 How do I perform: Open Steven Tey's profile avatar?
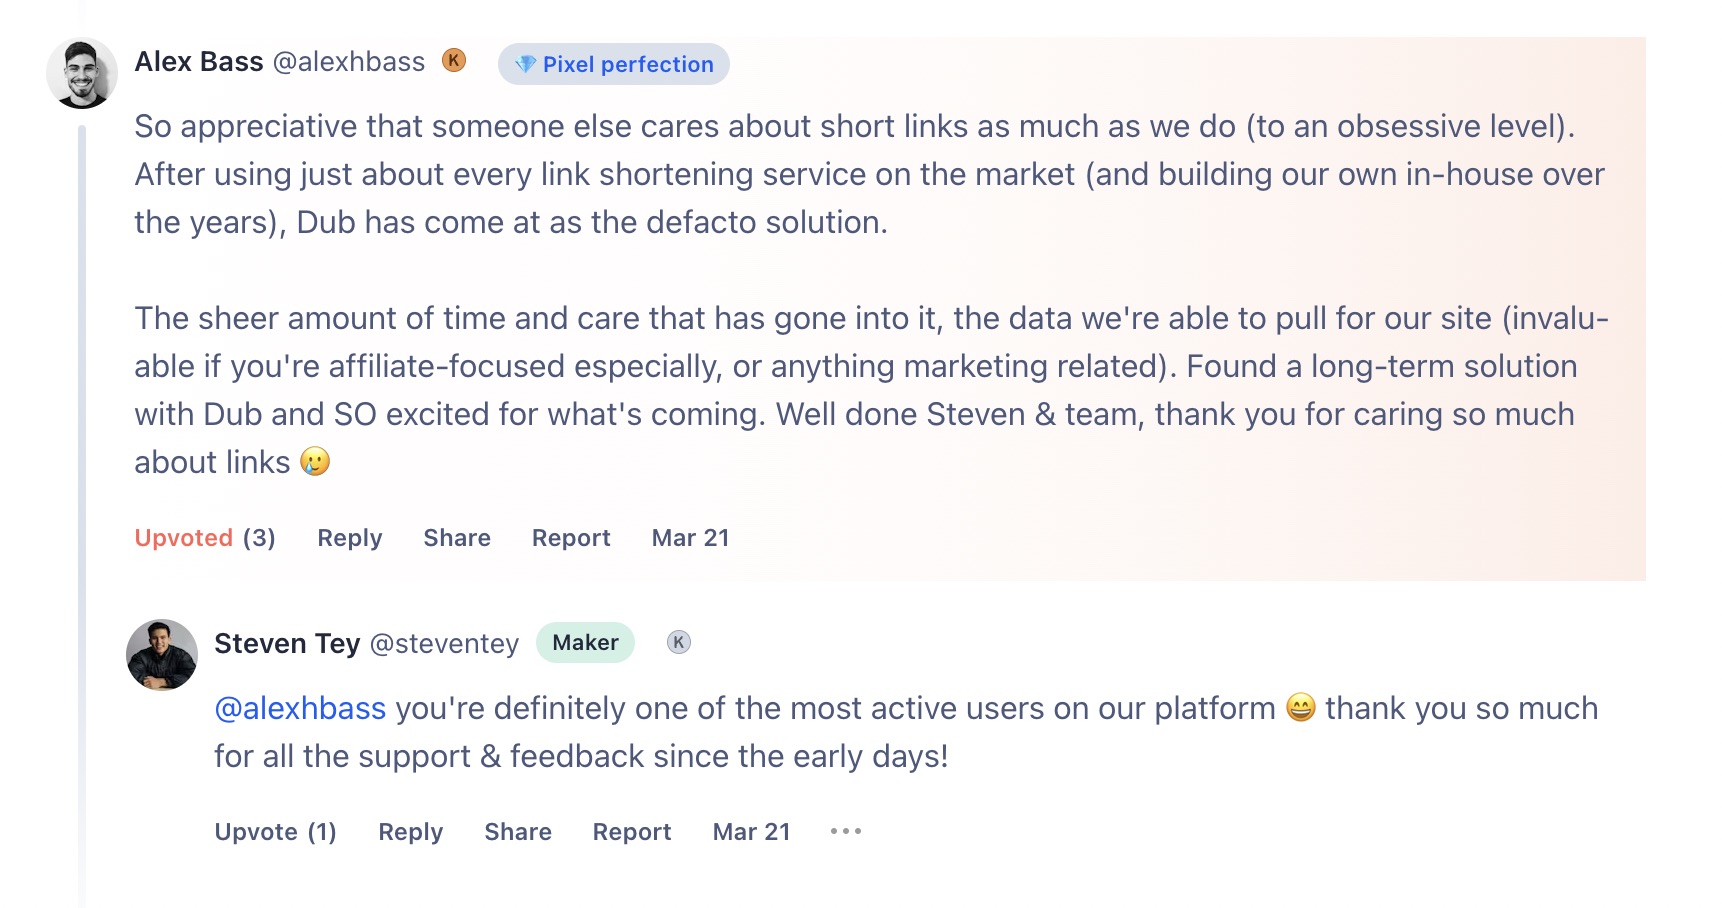162,655
